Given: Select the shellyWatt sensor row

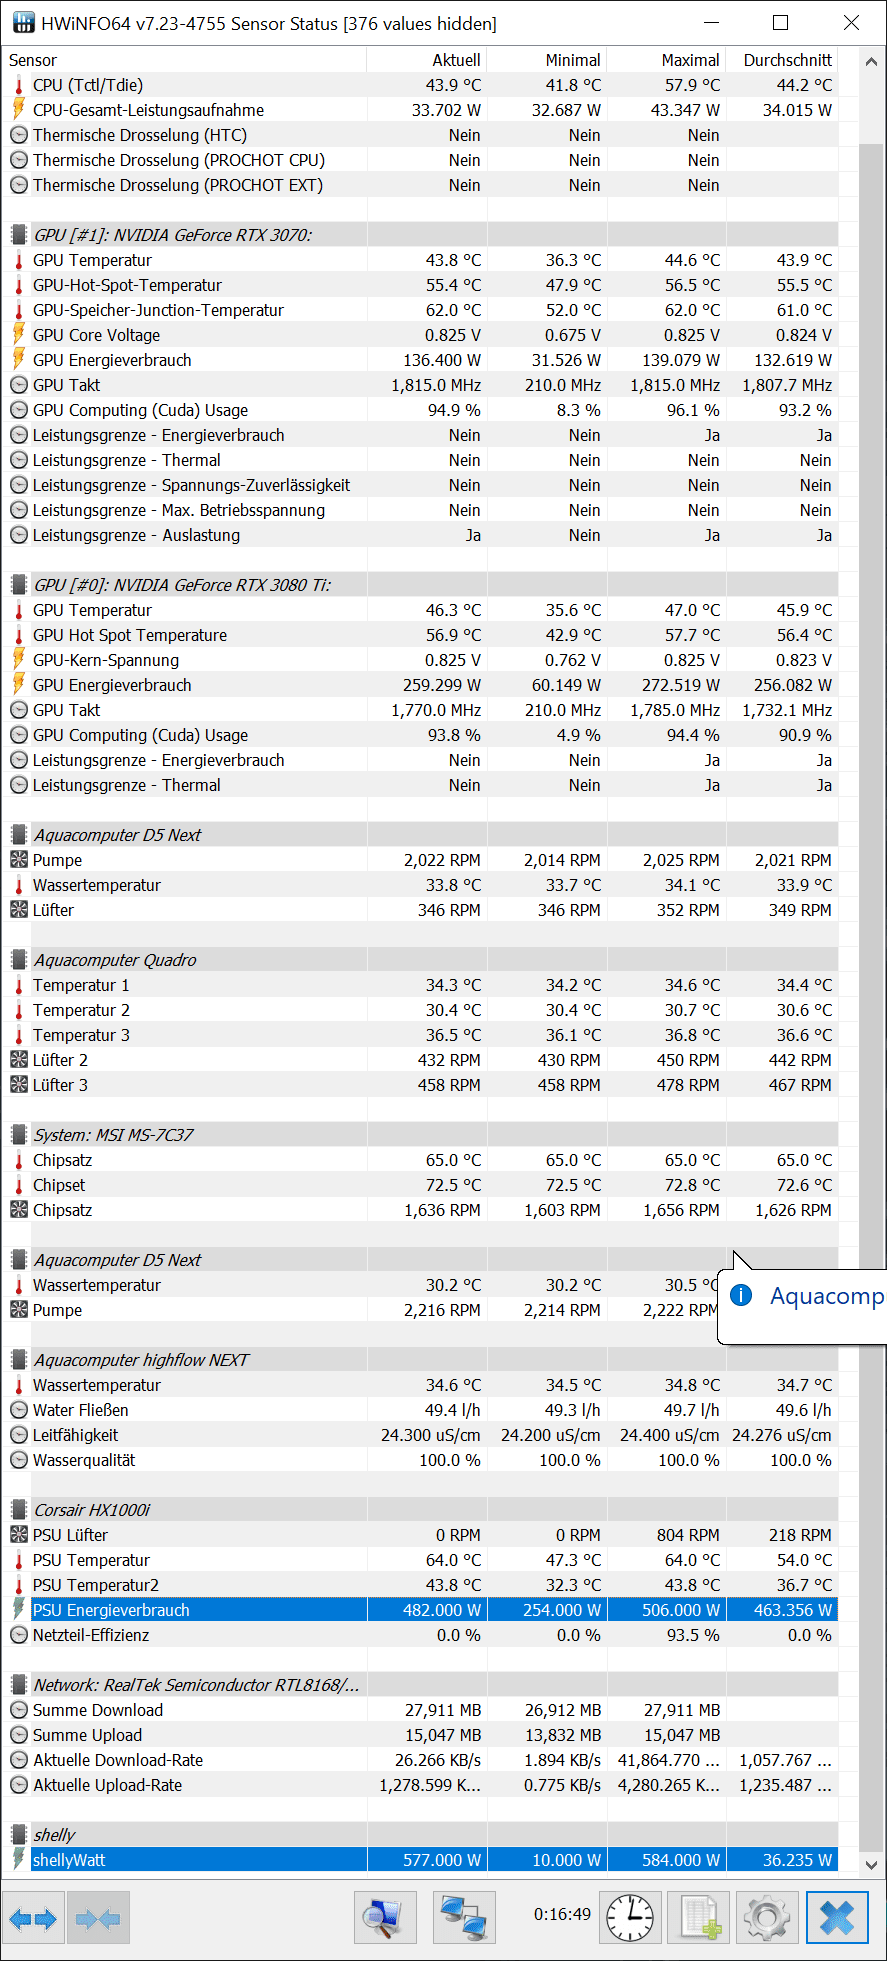Looking at the screenshot, I should [420, 1860].
